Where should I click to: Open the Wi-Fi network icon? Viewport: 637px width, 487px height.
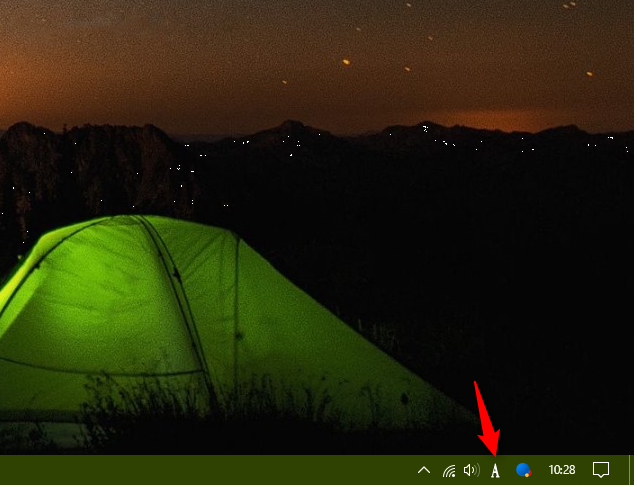449,471
